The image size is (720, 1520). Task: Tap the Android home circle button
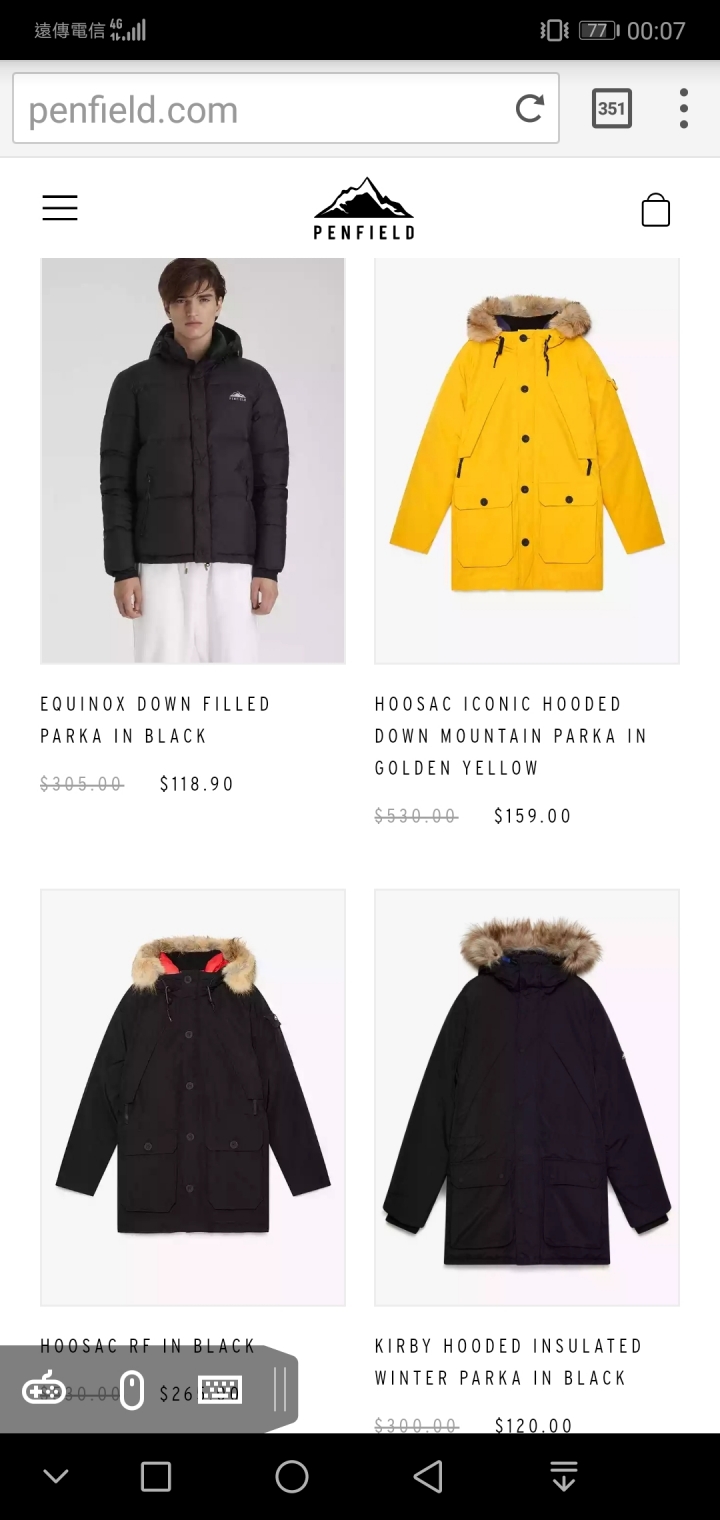pos(292,1476)
